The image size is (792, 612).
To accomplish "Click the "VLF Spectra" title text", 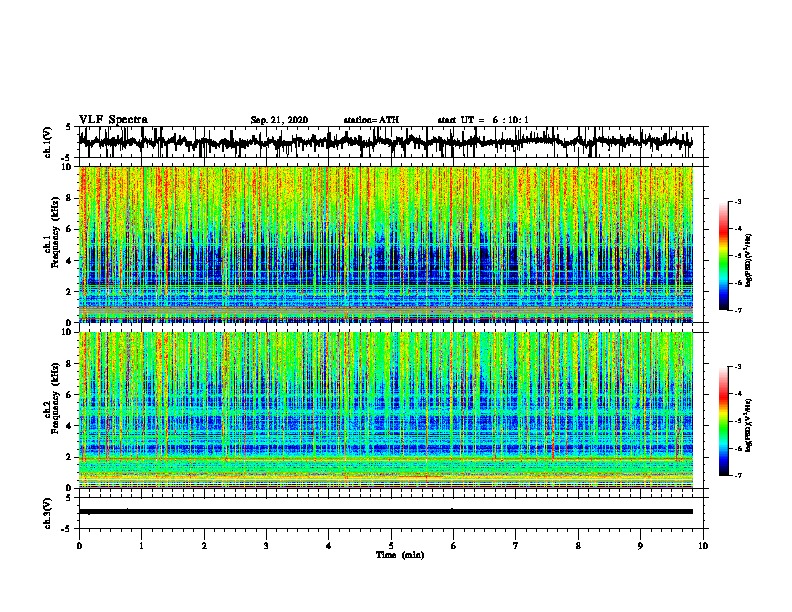I will (113, 120).
